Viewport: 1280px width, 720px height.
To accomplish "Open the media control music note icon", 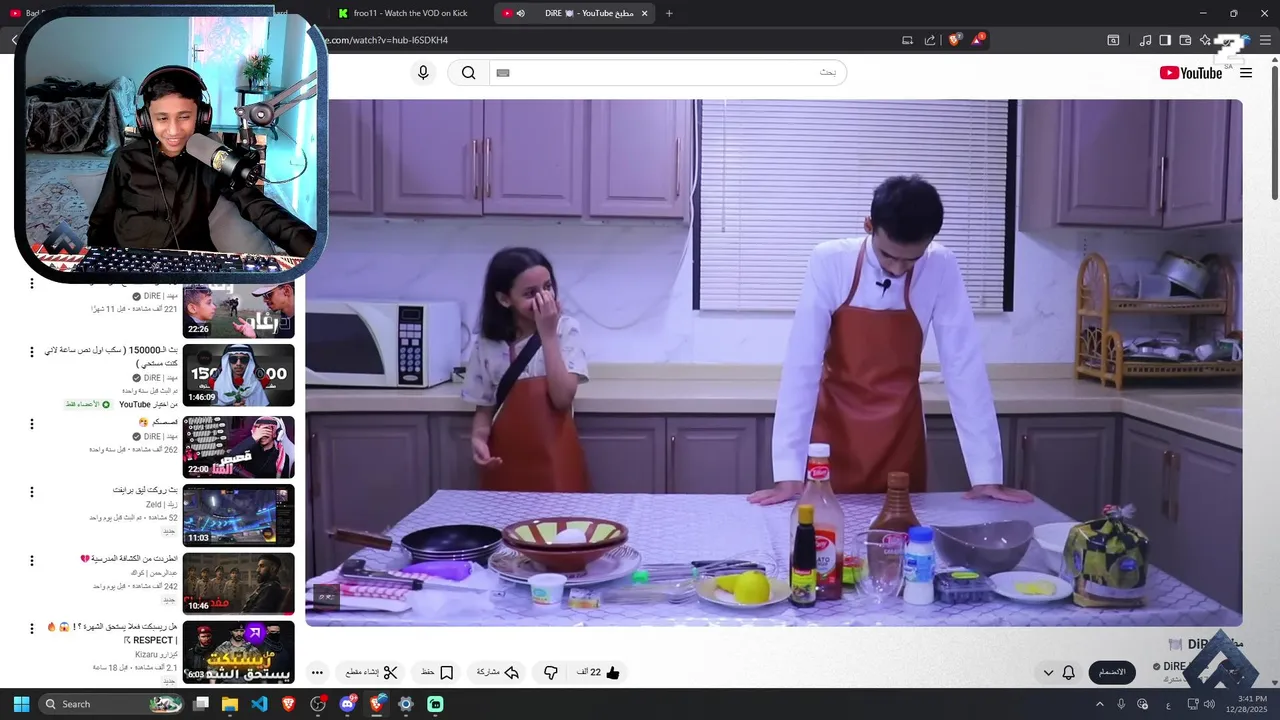I will 1145,40.
